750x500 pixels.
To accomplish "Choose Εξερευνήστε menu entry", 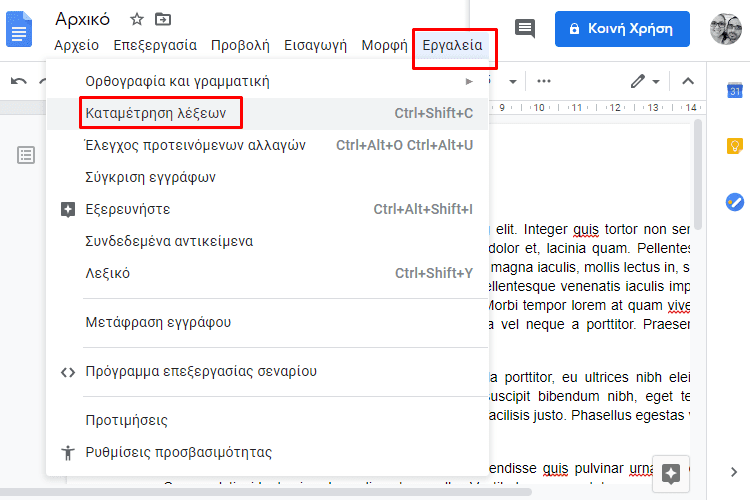I will (x=267, y=210).
